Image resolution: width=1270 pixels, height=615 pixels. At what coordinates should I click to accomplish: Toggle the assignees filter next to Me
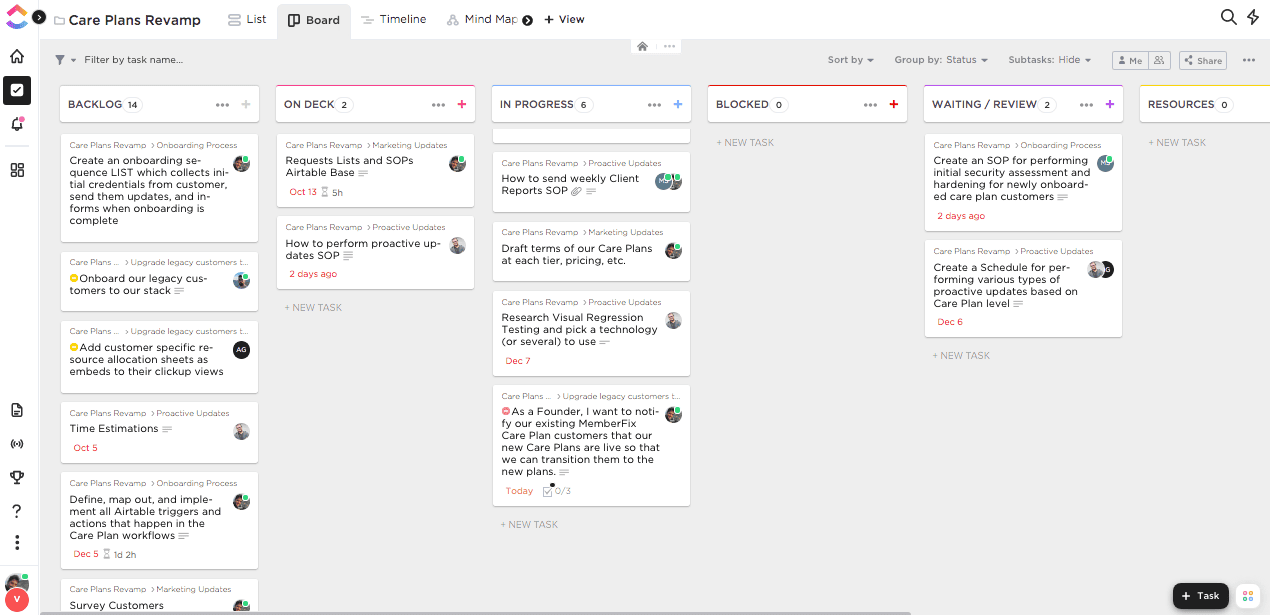coord(1159,60)
